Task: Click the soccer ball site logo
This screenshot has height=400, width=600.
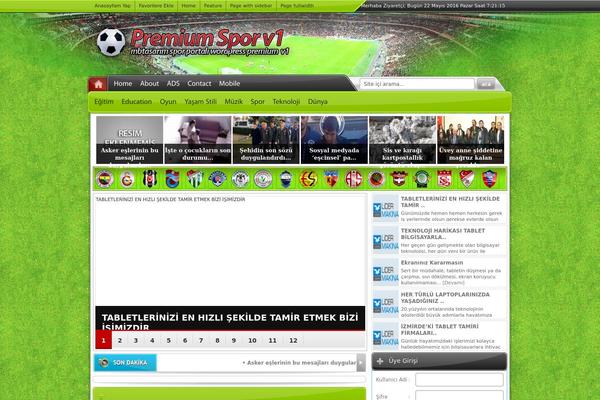Action: 111,42
